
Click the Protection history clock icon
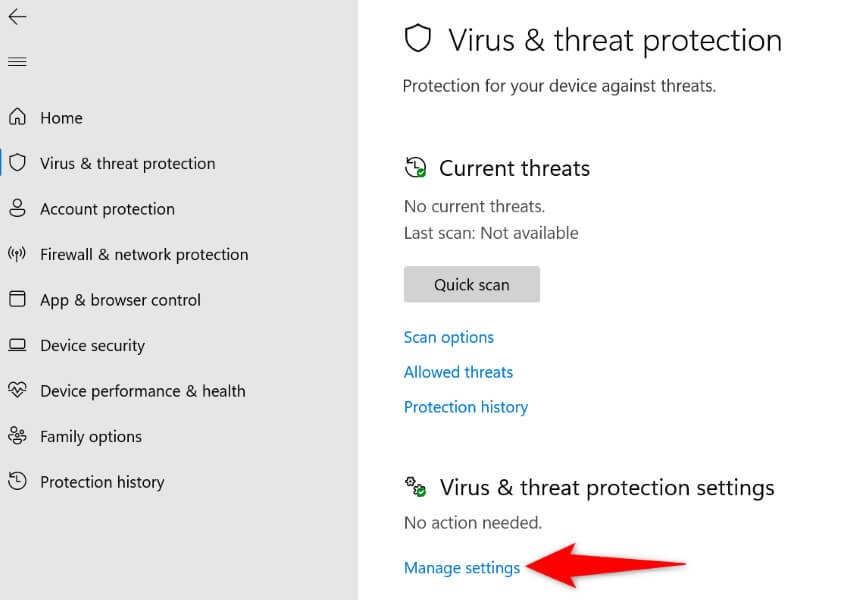pos(17,481)
